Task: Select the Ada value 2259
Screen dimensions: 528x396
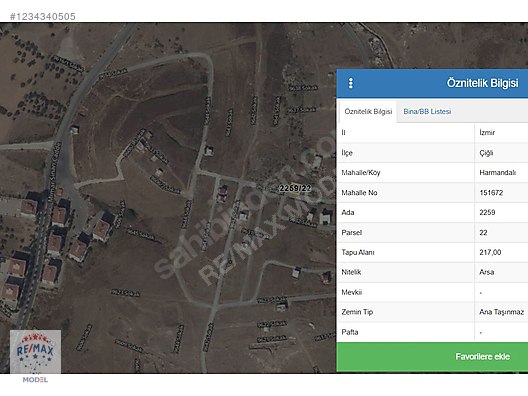Action: 487,212
